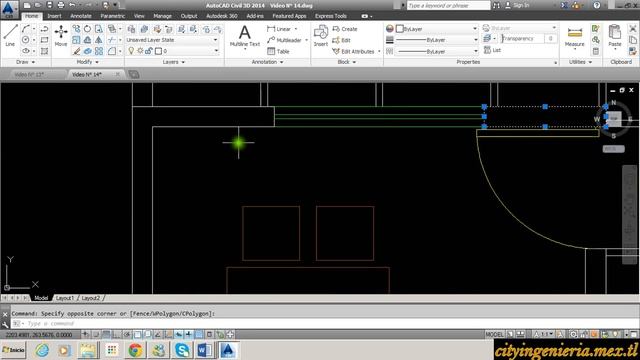Viewport: 640px width, 360px height.
Task: Expand the Modify panel
Action: click(88, 62)
